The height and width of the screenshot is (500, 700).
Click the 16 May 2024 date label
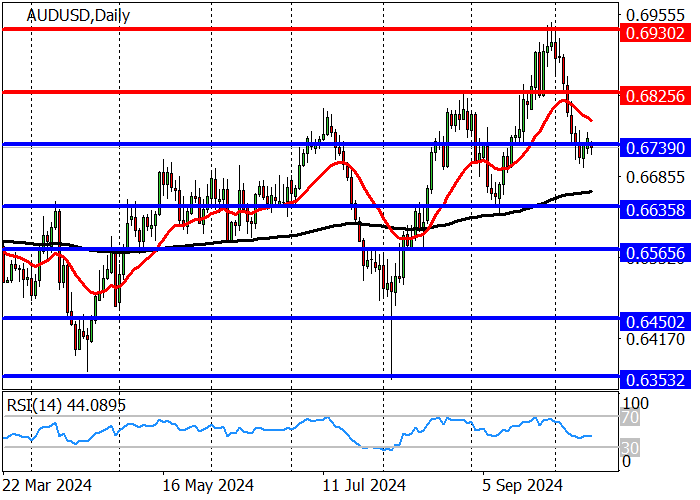coord(208,485)
